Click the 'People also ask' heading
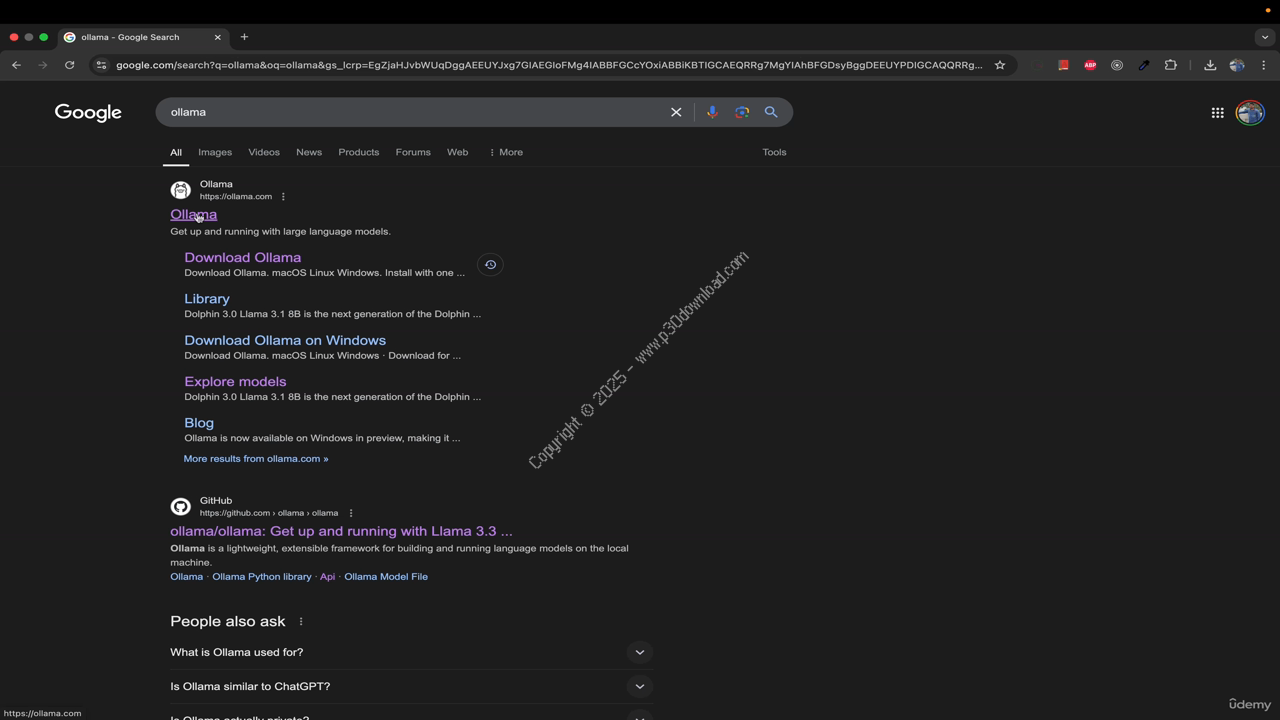 pyautogui.click(x=228, y=621)
